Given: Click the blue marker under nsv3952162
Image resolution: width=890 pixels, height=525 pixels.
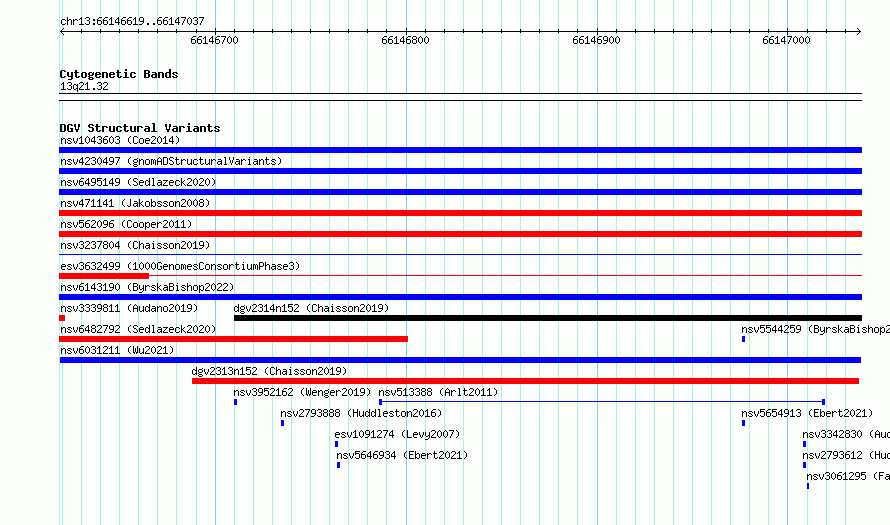Looking at the screenshot, I should tap(236, 402).
